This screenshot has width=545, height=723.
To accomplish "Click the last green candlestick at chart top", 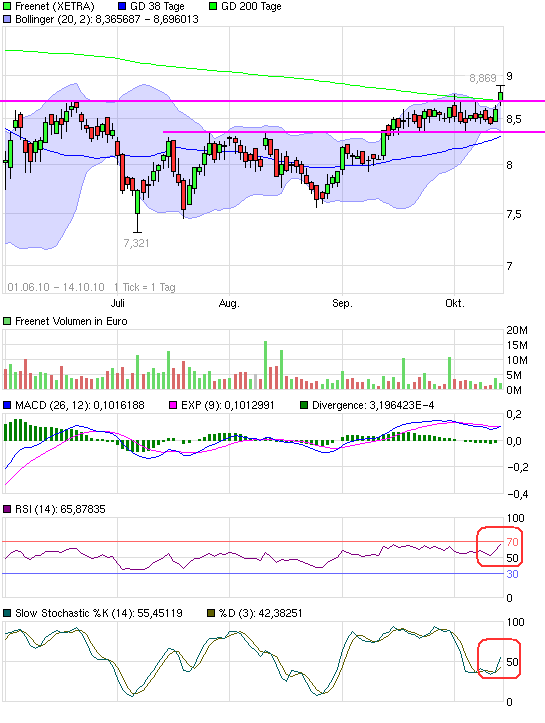I will pyautogui.click(x=500, y=95).
